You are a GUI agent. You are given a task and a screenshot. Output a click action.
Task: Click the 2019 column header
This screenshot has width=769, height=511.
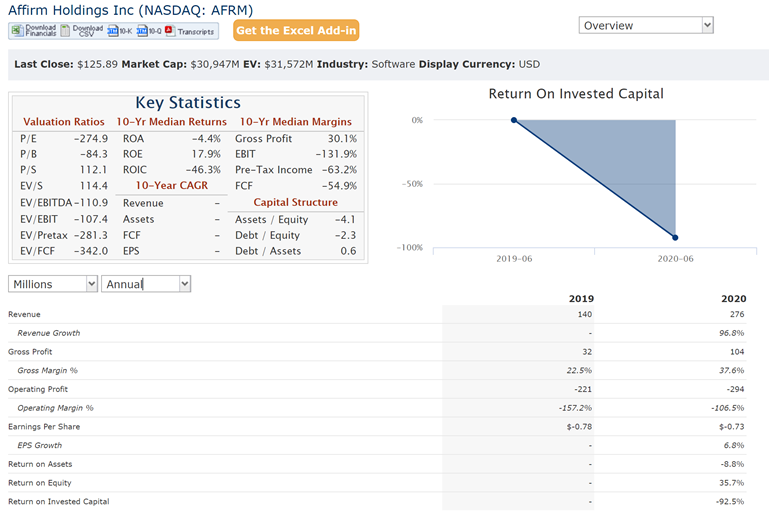click(581, 299)
